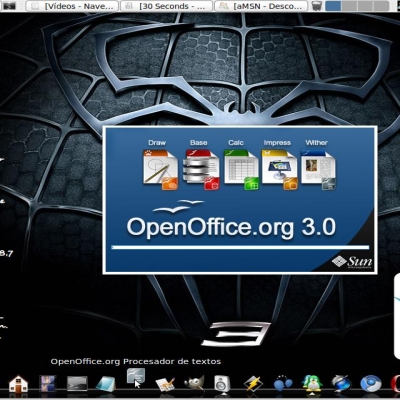Image resolution: width=400 pixels, height=400 pixels.
Task: Open the terminal from the dock
Action: click(x=77, y=384)
